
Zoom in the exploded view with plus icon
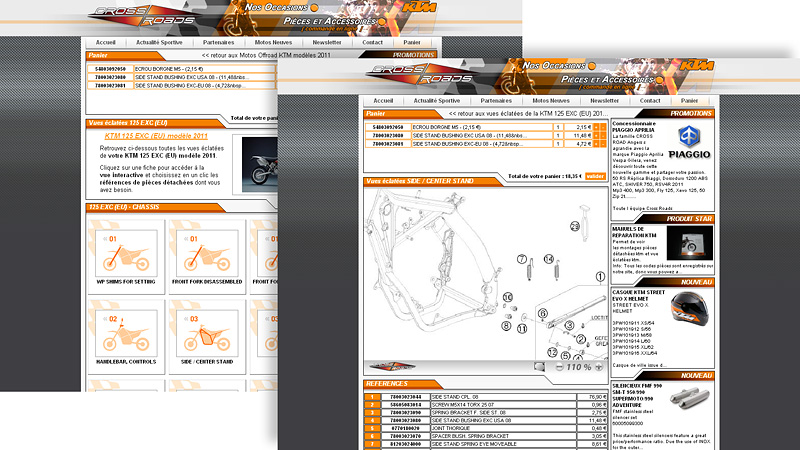[x=599, y=367]
